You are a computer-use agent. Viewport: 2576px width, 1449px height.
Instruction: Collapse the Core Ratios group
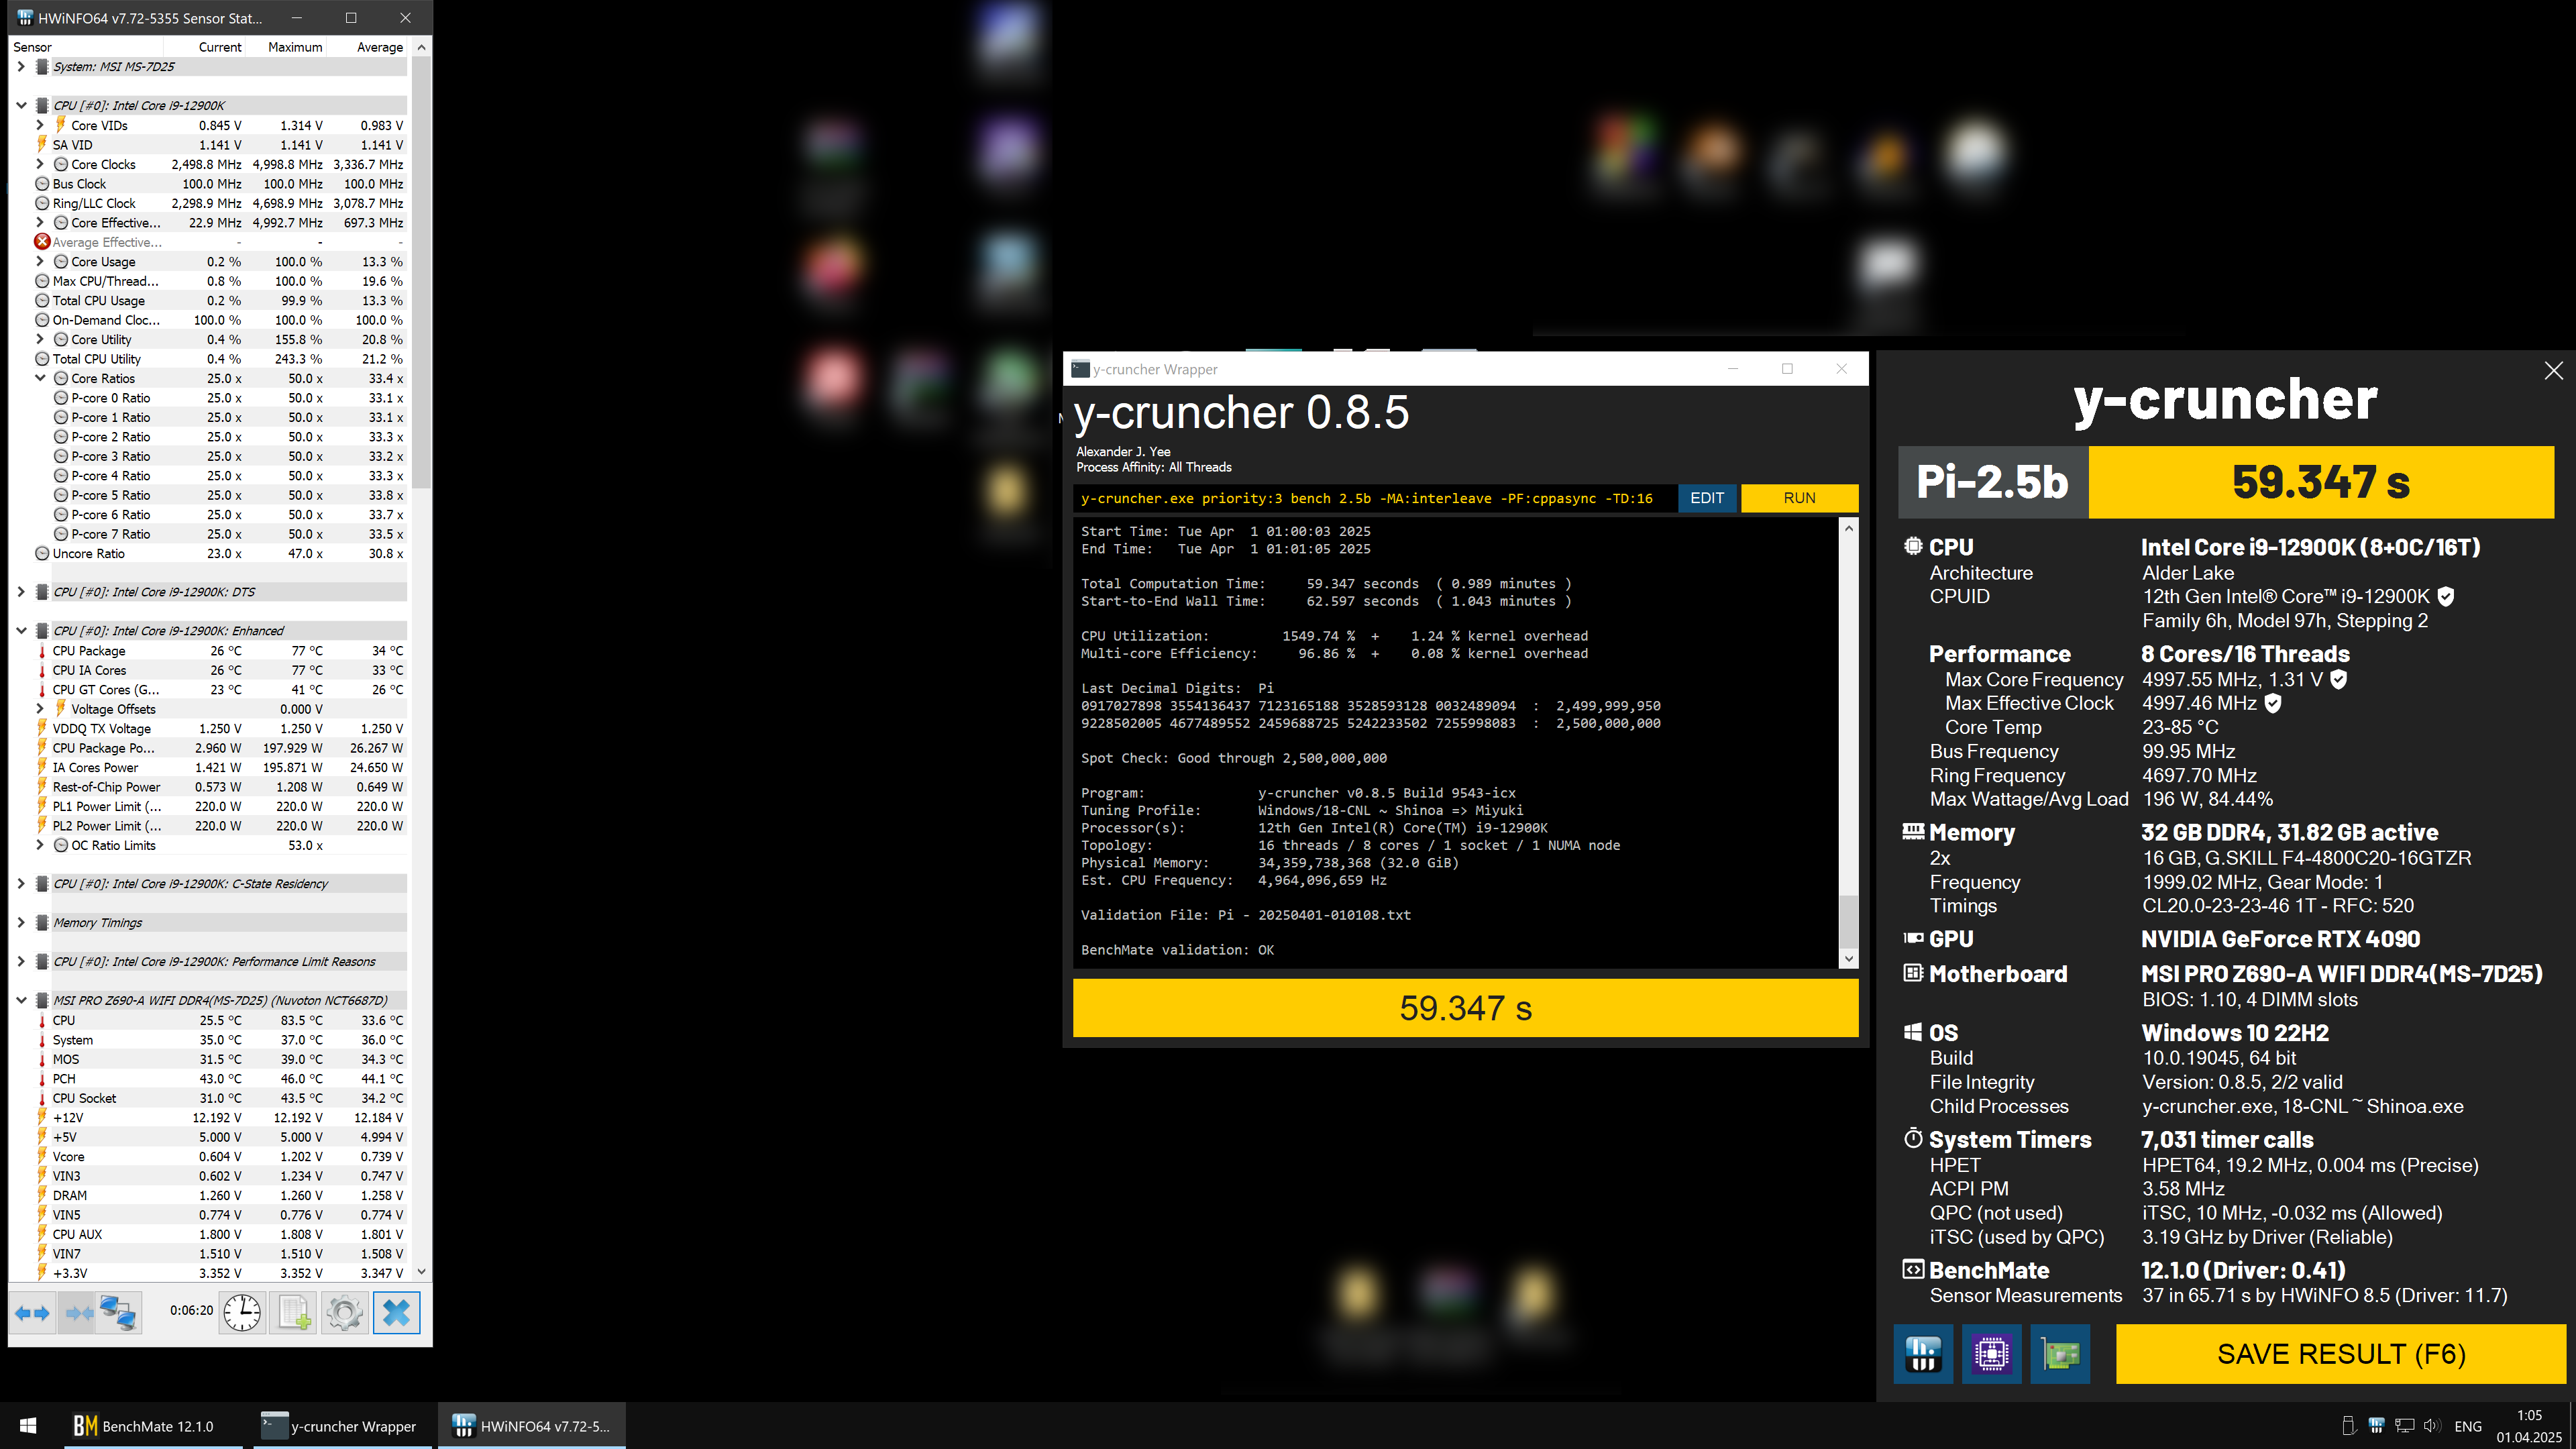40,378
